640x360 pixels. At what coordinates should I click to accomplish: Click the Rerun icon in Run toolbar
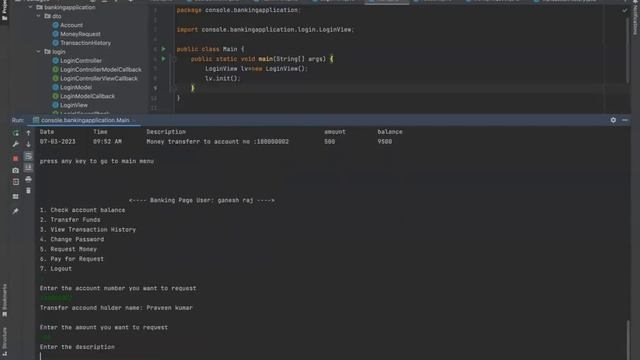click(16, 133)
